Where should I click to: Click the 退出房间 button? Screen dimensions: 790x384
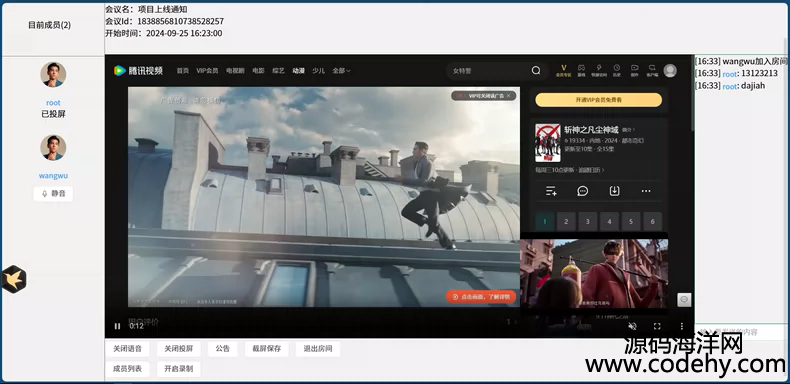coord(317,349)
